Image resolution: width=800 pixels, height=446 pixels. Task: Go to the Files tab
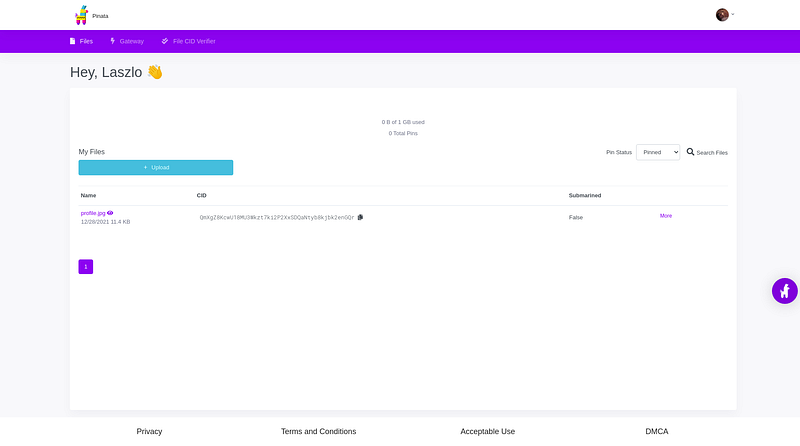tap(81, 41)
